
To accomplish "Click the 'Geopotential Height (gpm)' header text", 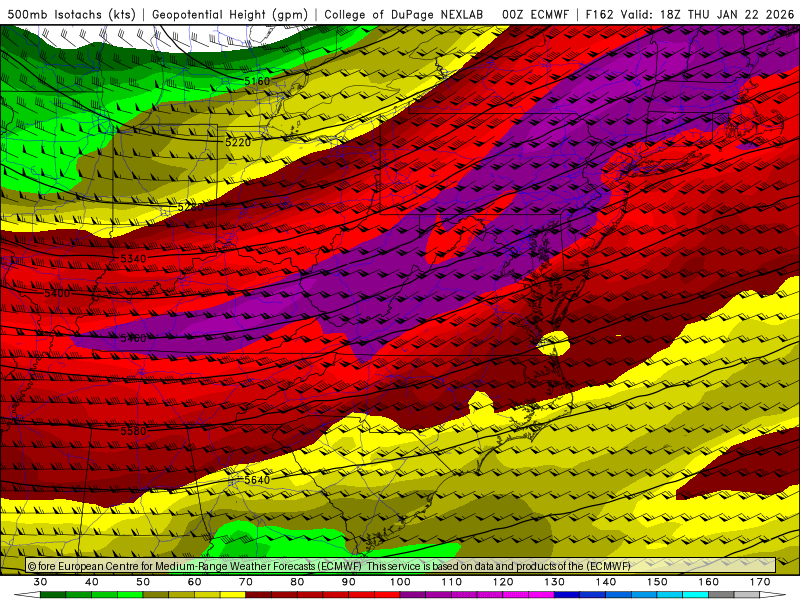I will [x=230, y=14].
